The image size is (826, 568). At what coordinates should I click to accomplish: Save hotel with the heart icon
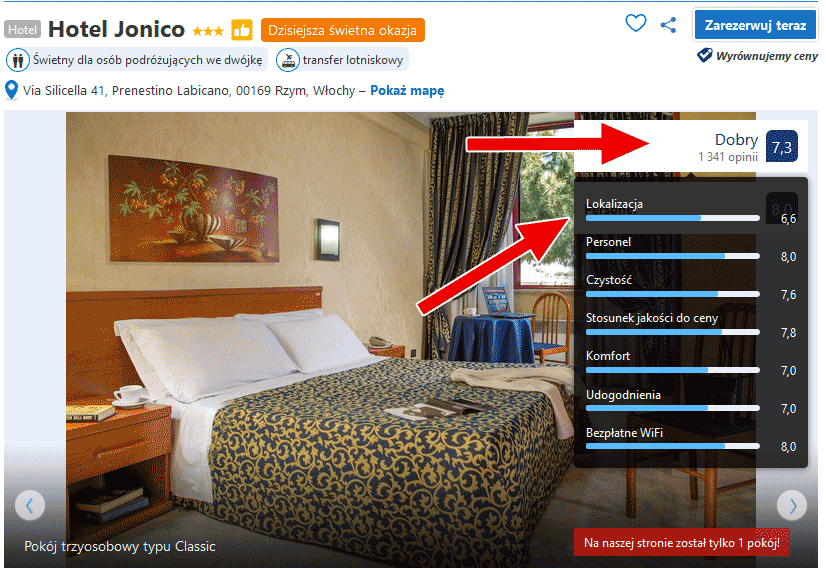635,23
